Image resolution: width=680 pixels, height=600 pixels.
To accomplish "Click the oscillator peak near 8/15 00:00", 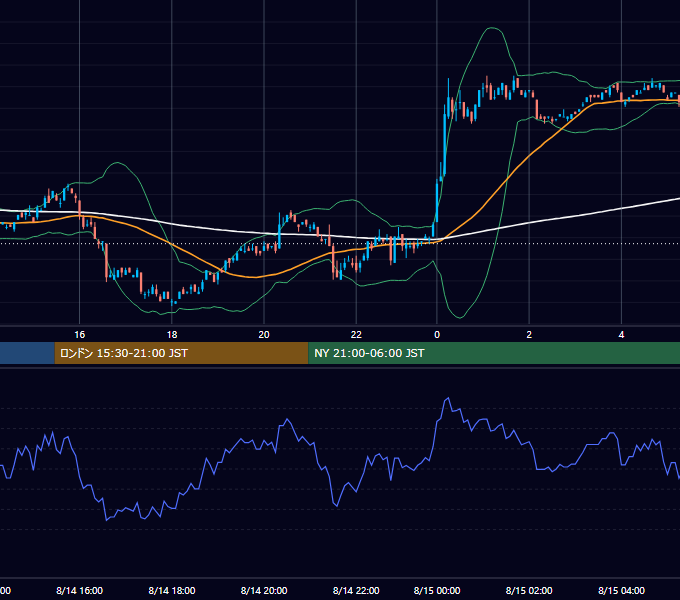I will point(448,398).
